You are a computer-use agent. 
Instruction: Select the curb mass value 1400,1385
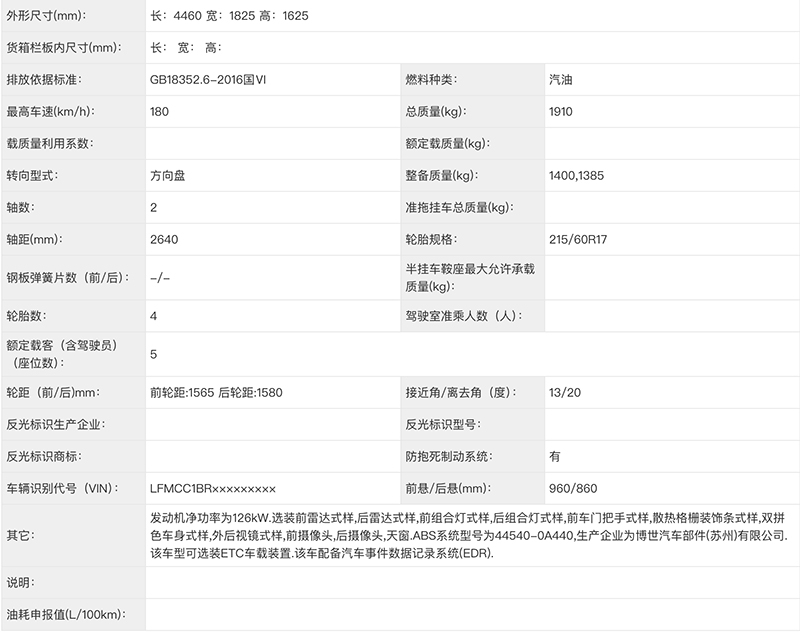[577, 175]
